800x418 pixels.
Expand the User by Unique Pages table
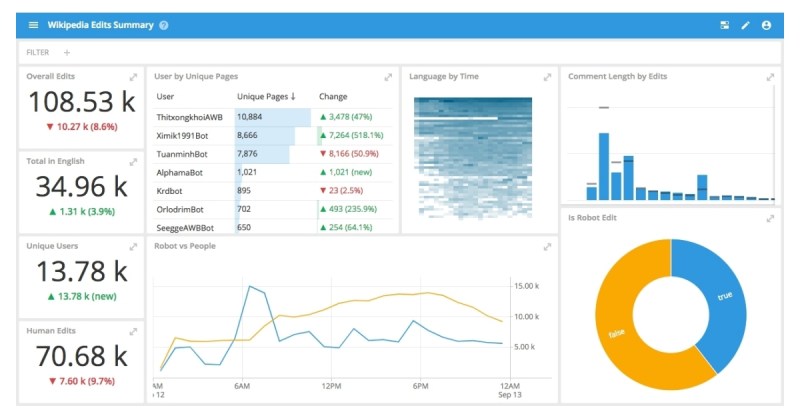click(x=388, y=77)
